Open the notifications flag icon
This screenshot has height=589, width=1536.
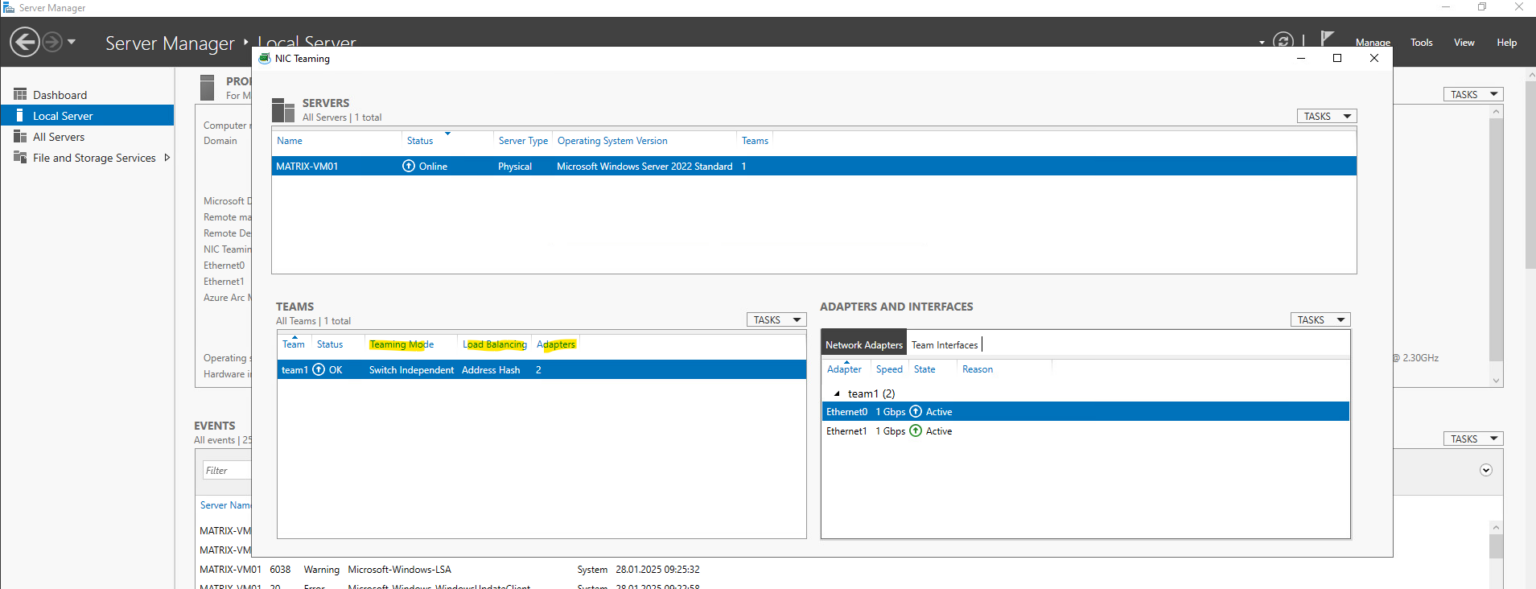pyautogui.click(x=1326, y=36)
